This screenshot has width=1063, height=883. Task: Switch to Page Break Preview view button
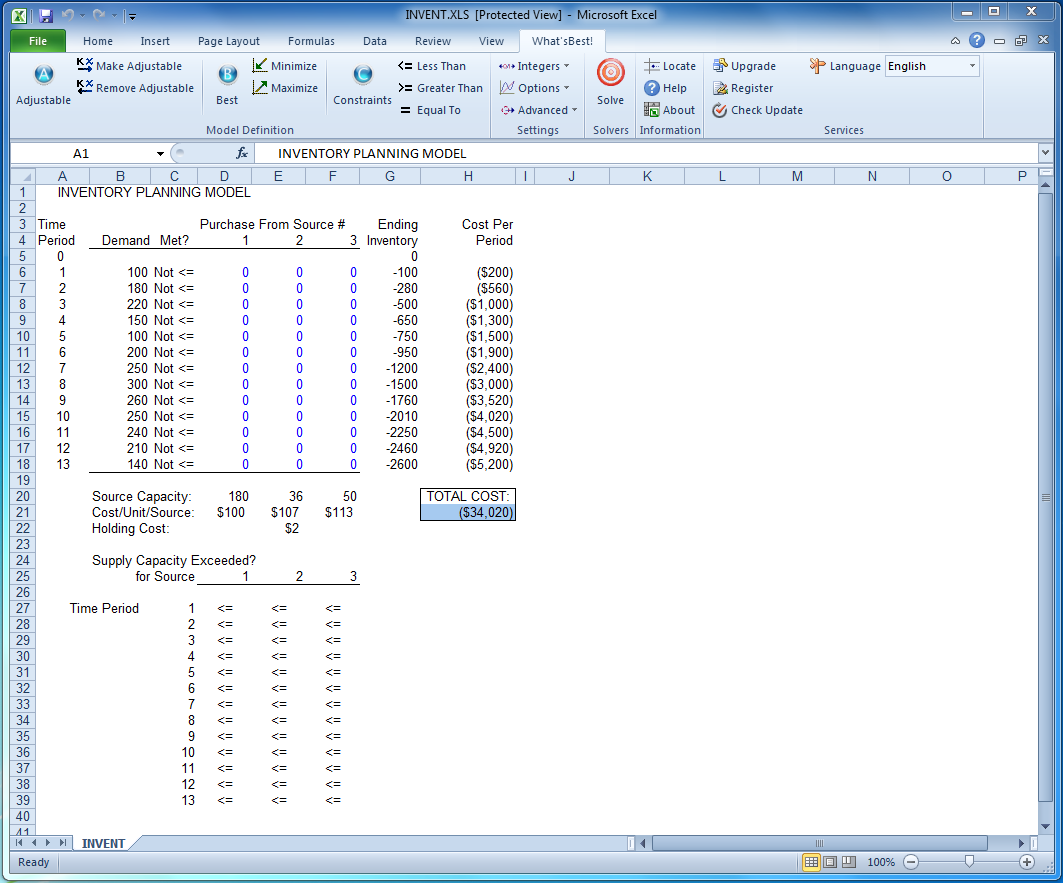pos(849,862)
